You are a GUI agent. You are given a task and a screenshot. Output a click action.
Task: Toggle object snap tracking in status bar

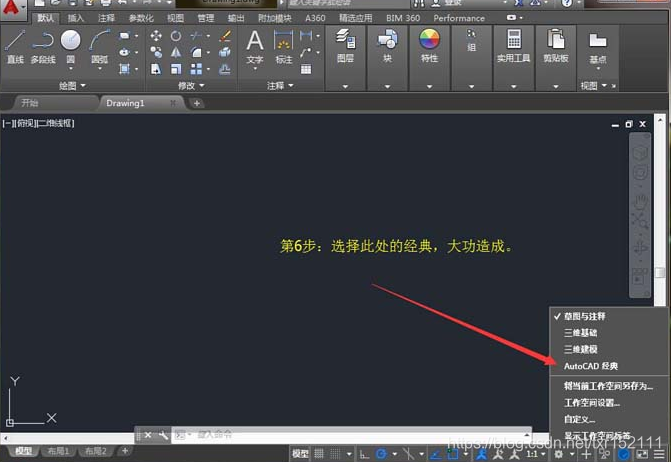pos(436,453)
